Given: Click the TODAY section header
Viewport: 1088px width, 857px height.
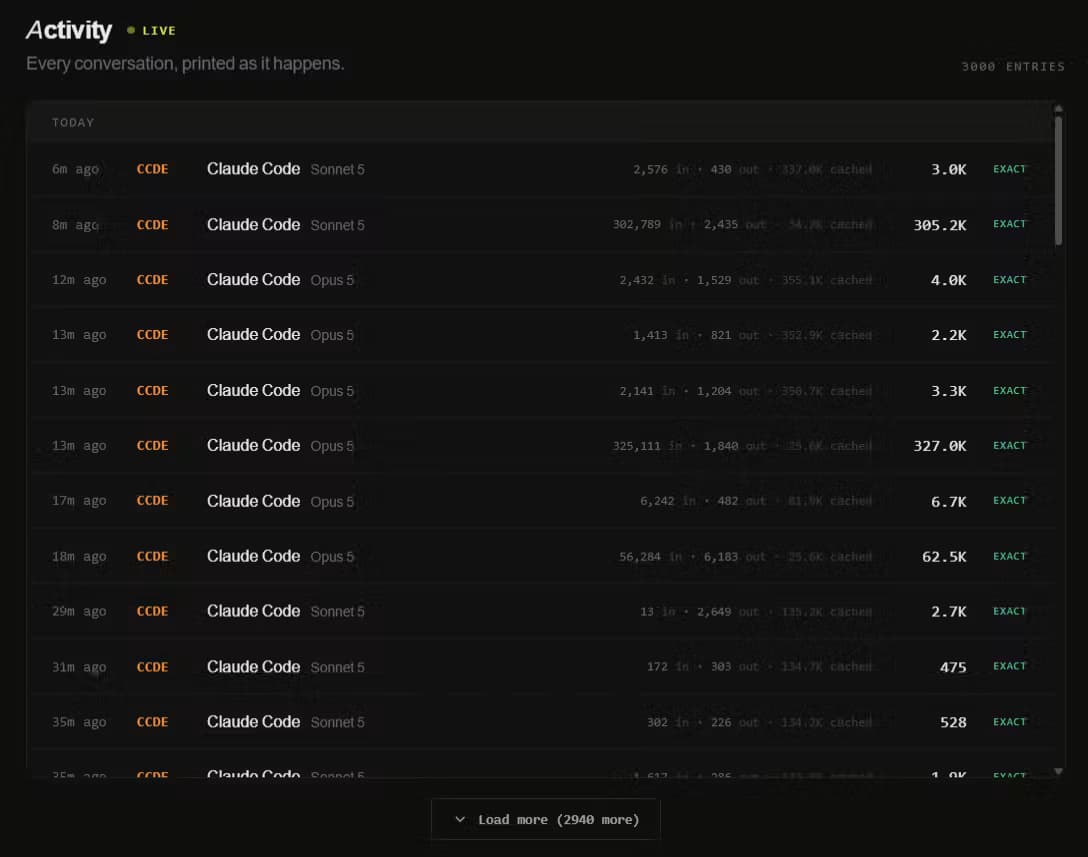Looking at the screenshot, I should (73, 123).
